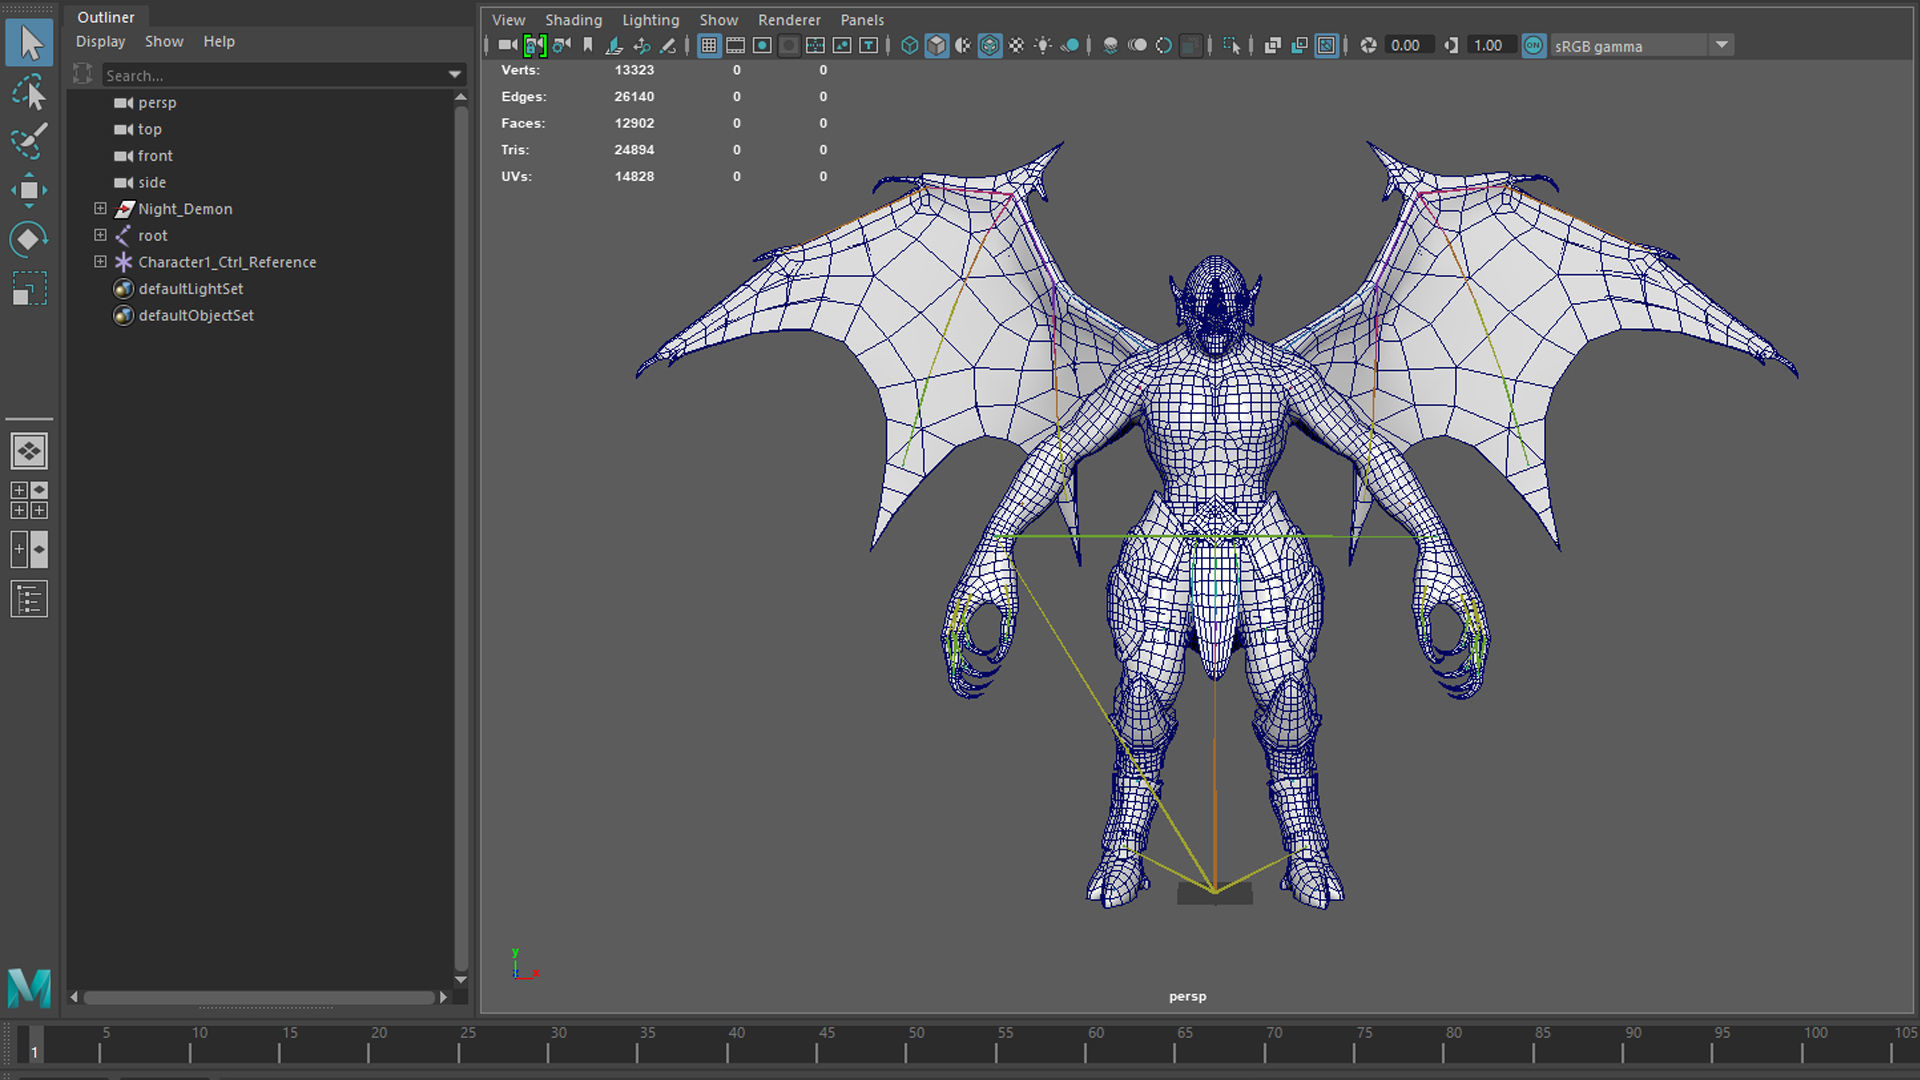Click the Outliner search field
This screenshot has width=1920, height=1080.
[274, 75]
